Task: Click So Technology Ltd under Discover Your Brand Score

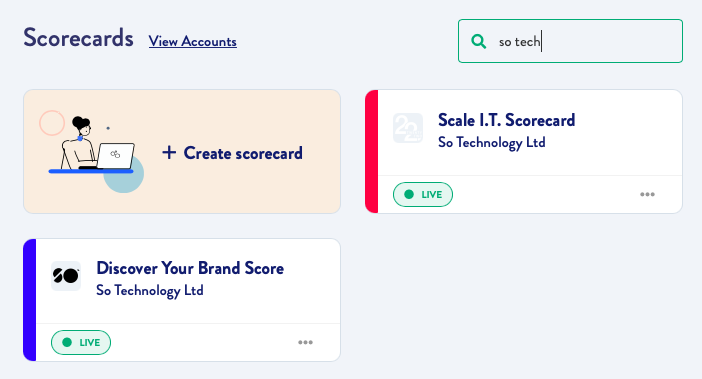Action: pos(150,290)
